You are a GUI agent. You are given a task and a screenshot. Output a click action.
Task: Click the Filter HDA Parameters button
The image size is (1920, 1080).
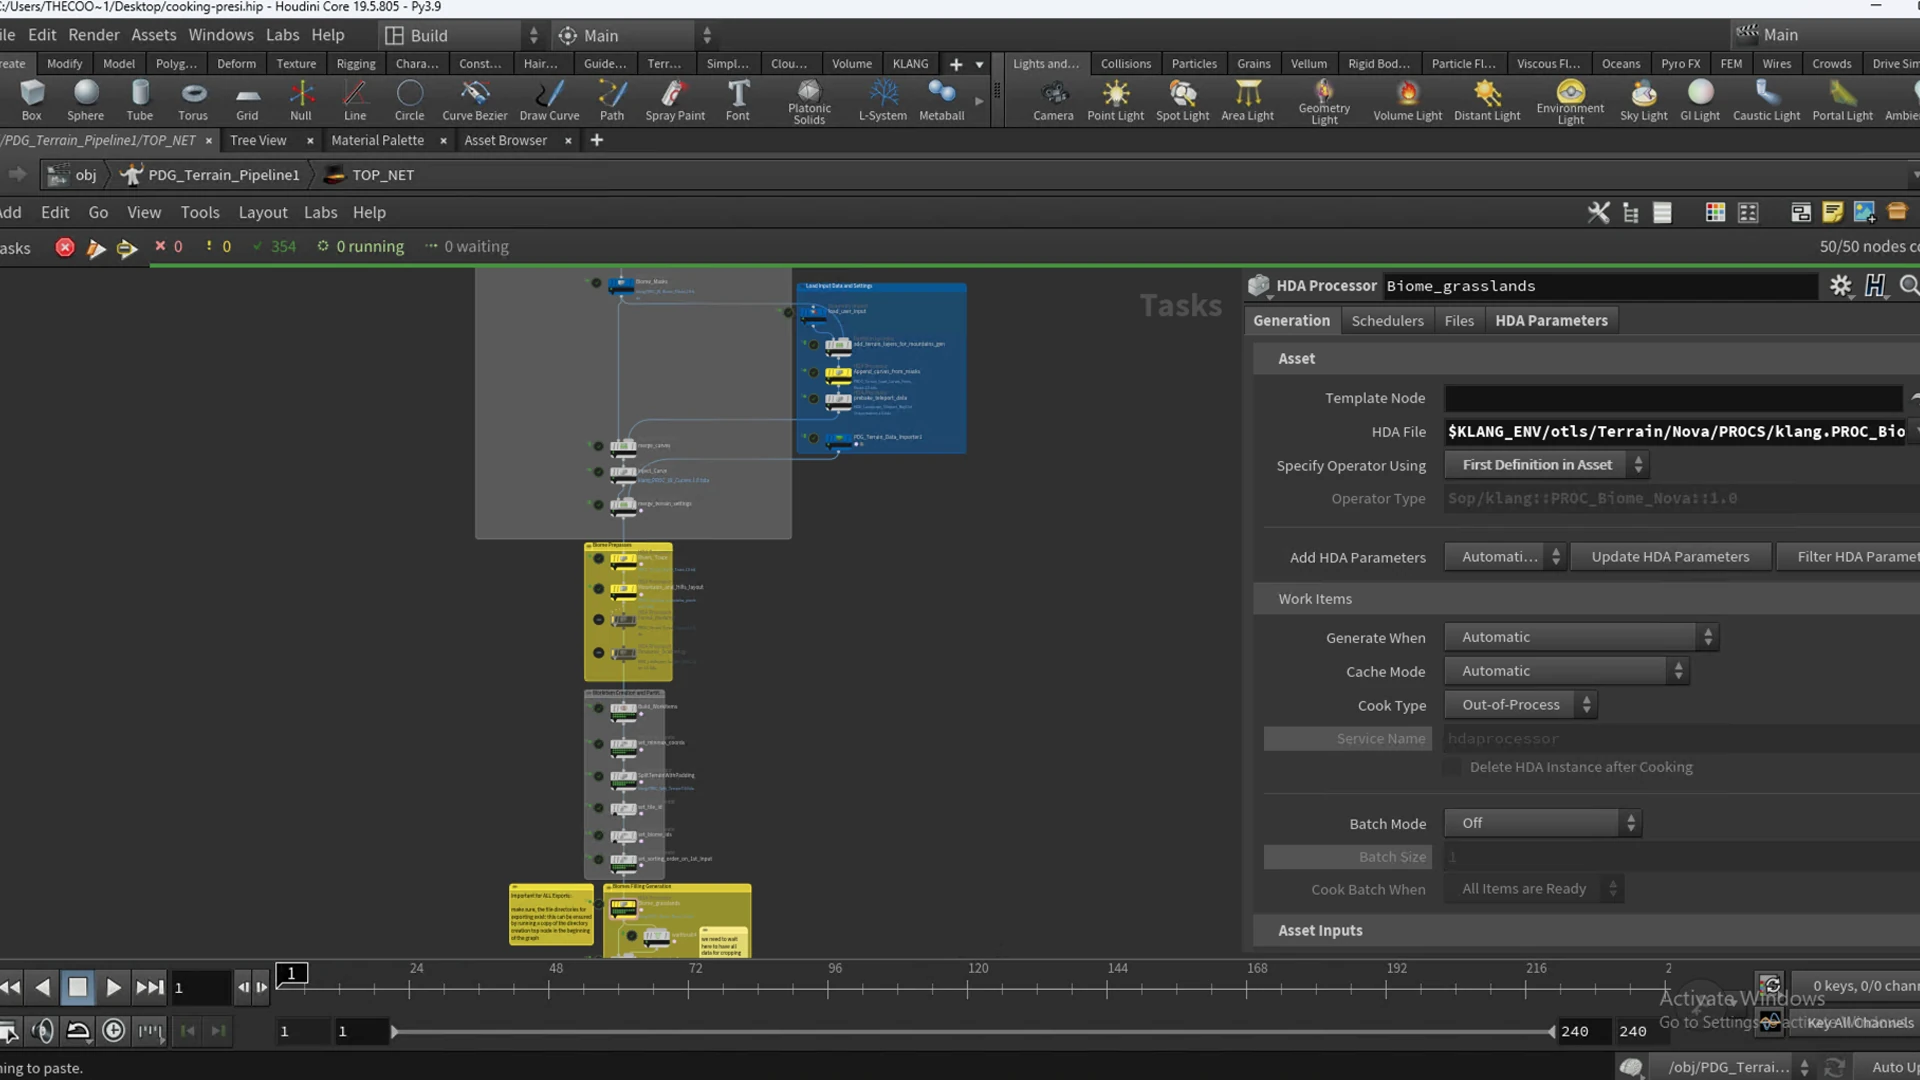coord(1850,557)
